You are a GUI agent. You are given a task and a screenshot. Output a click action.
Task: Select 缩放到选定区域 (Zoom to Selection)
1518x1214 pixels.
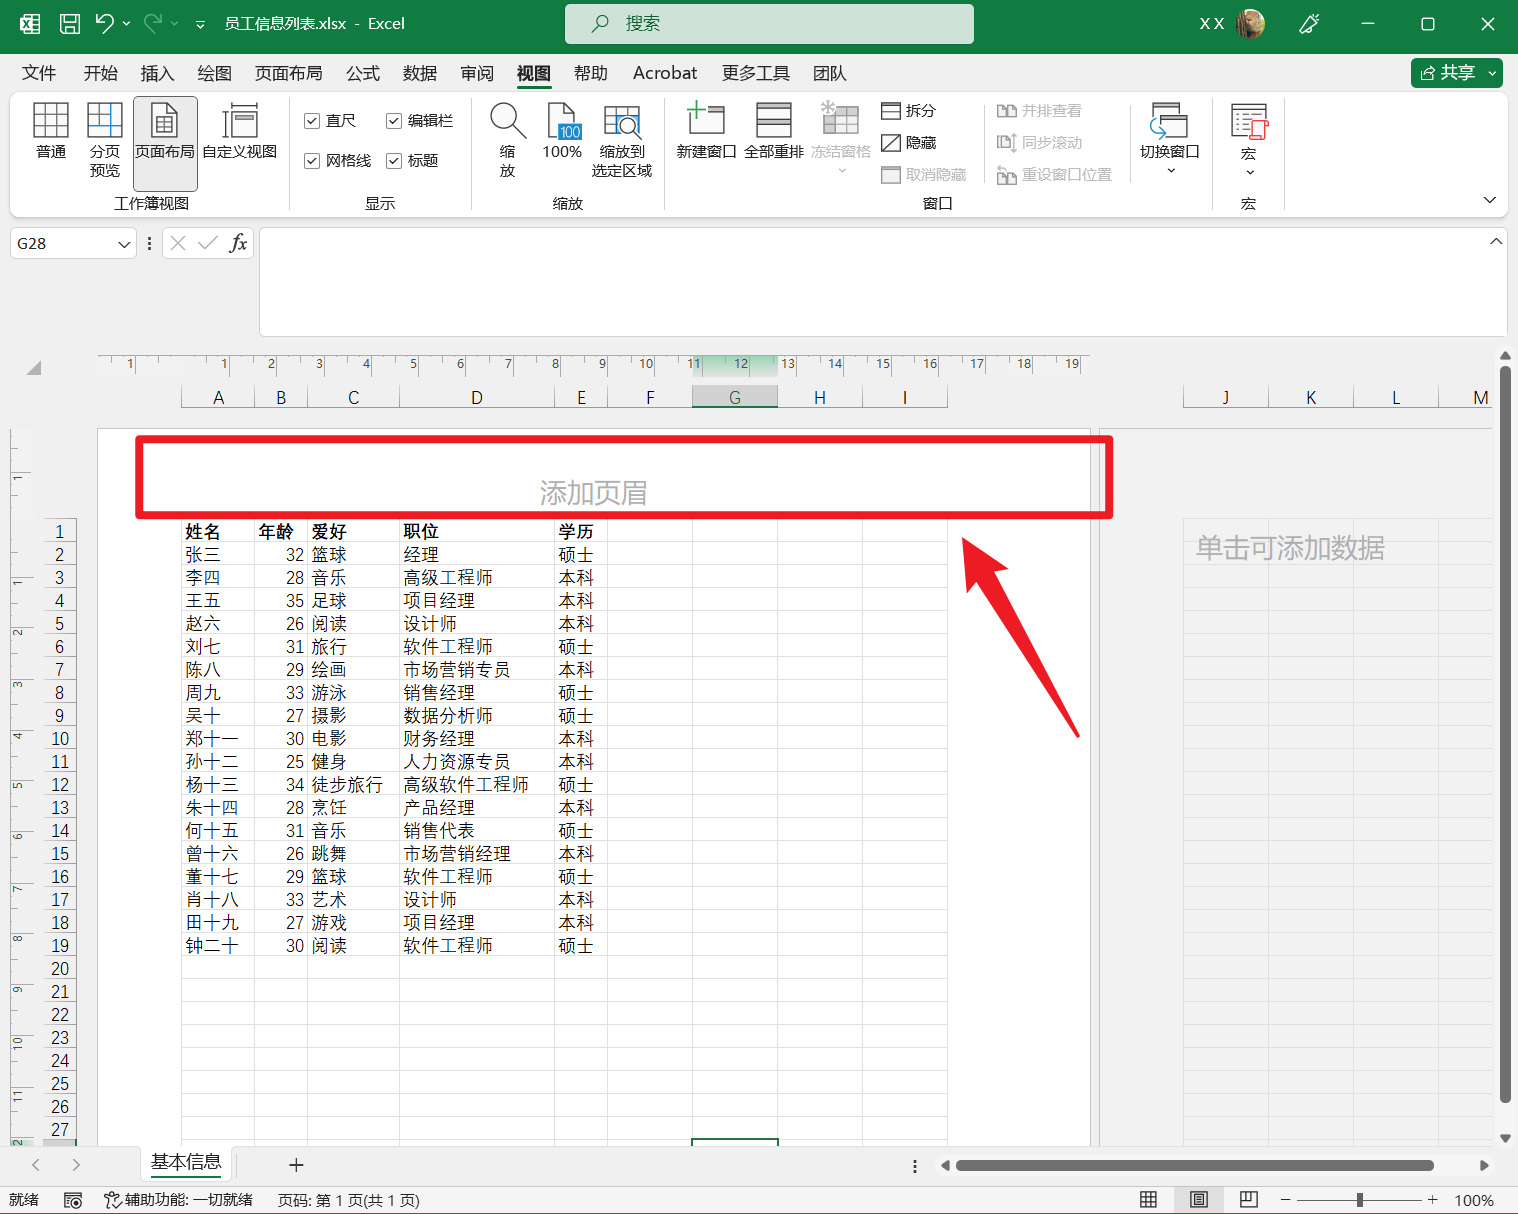pos(622,137)
